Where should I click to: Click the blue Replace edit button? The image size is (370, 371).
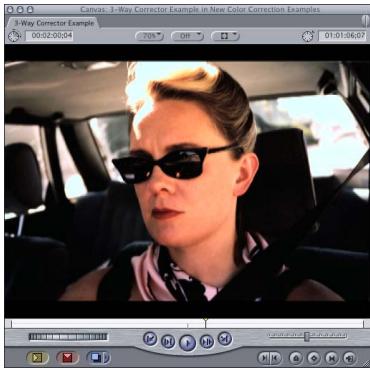click(x=95, y=358)
